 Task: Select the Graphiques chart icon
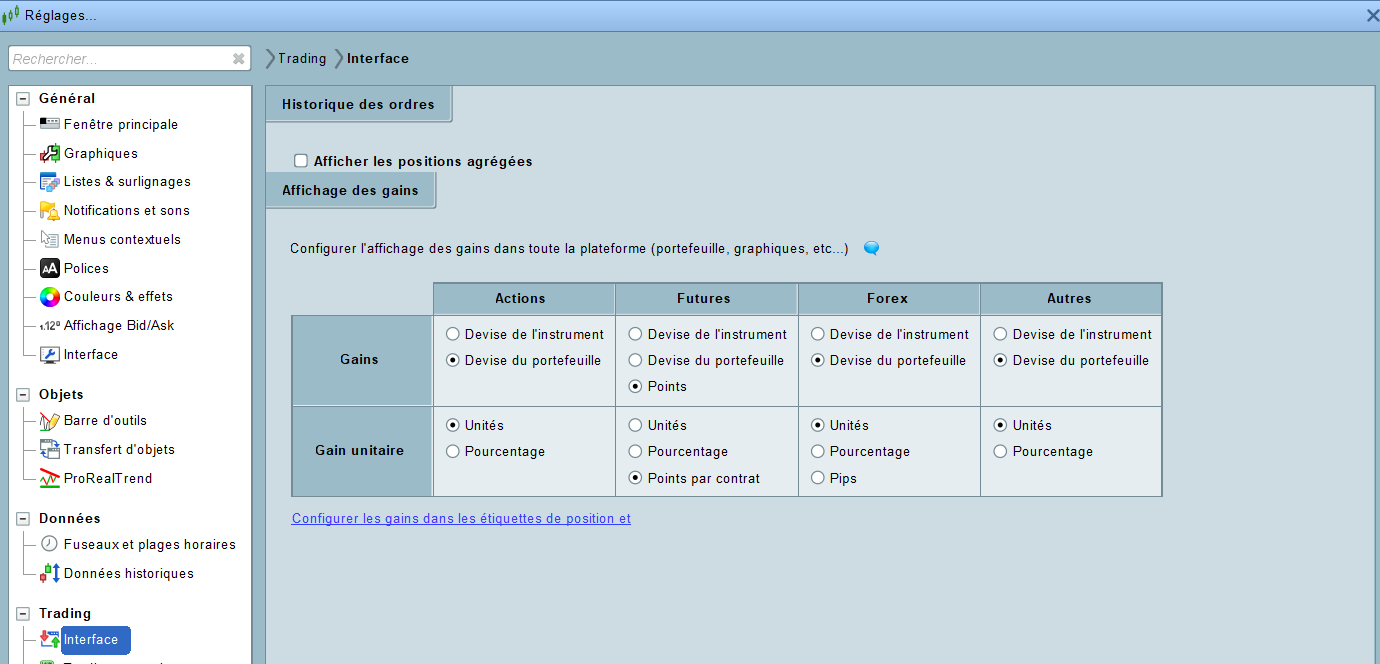click(x=49, y=153)
